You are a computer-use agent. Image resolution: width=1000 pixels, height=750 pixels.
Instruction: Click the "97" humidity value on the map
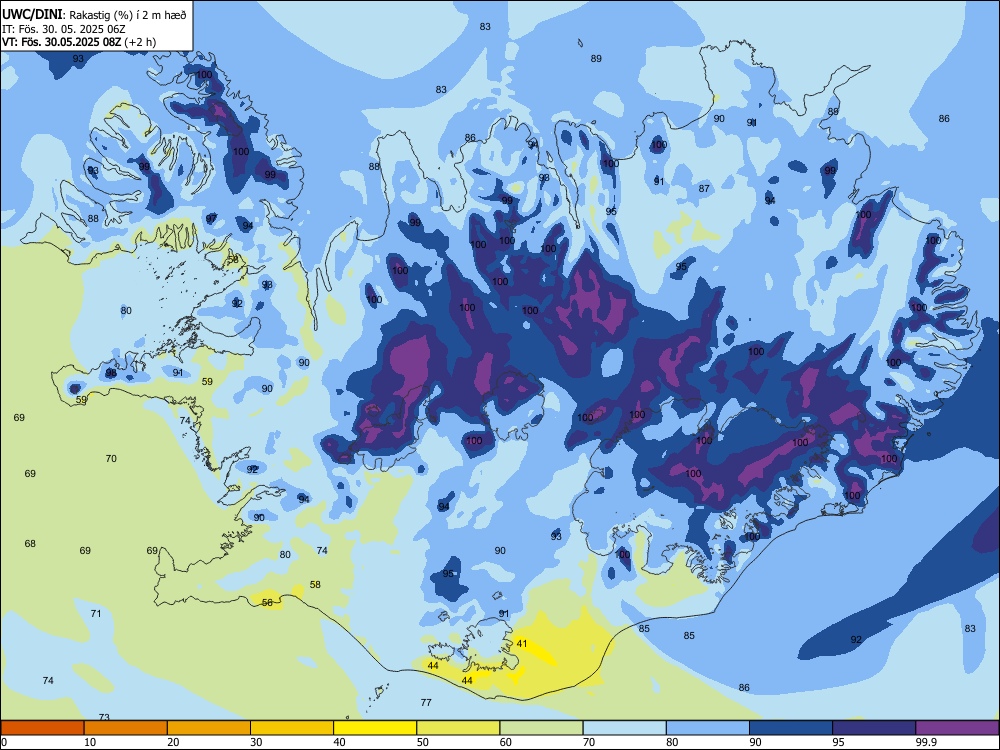tap(211, 218)
